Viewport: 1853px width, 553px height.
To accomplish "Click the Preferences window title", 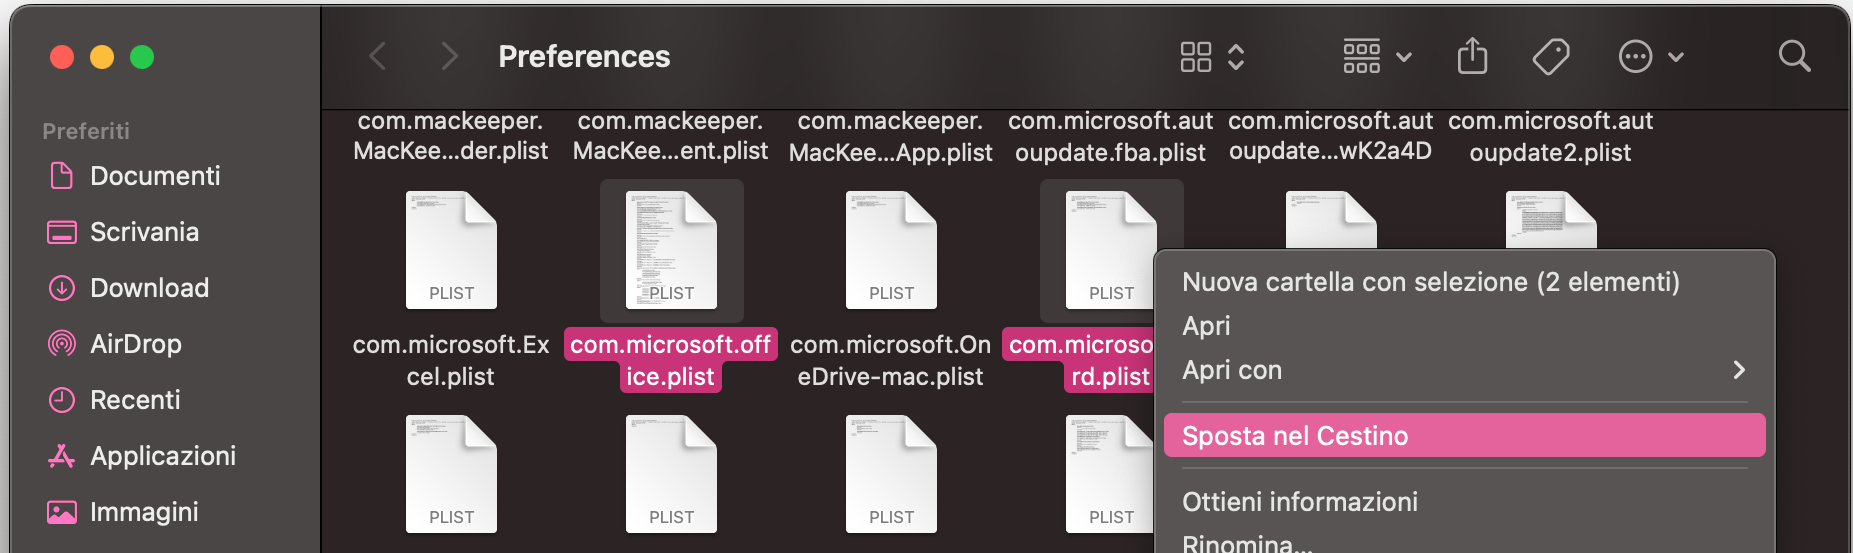I will click(x=584, y=57).
